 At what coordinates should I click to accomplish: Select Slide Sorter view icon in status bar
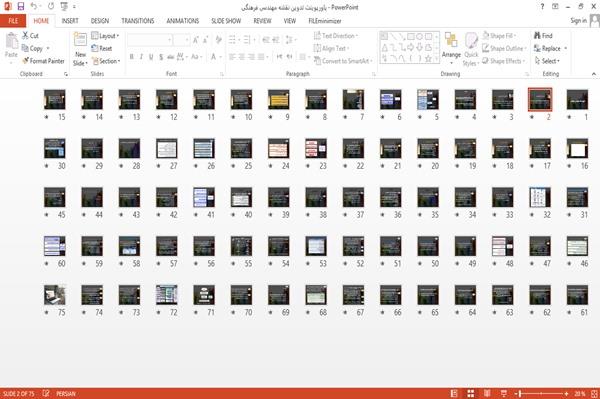pyautogui.click(x=471, y=393)
